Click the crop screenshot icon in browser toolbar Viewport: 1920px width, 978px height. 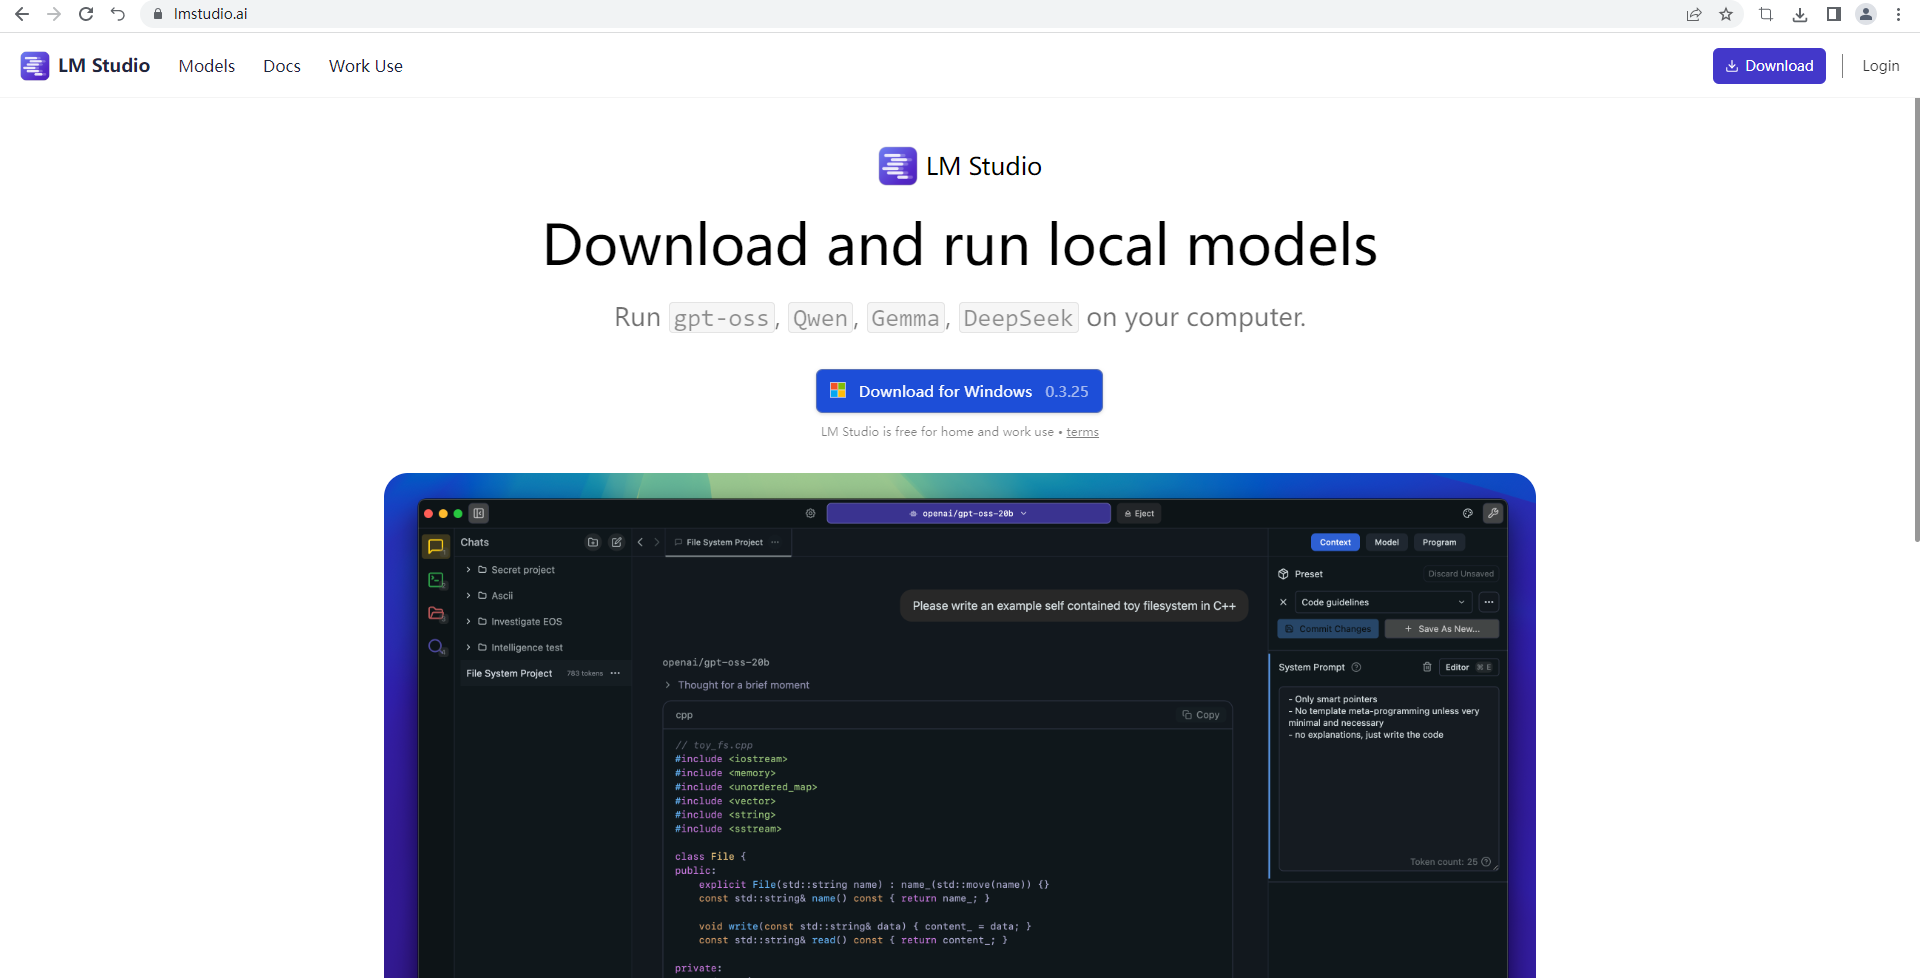pos(1766,14)
